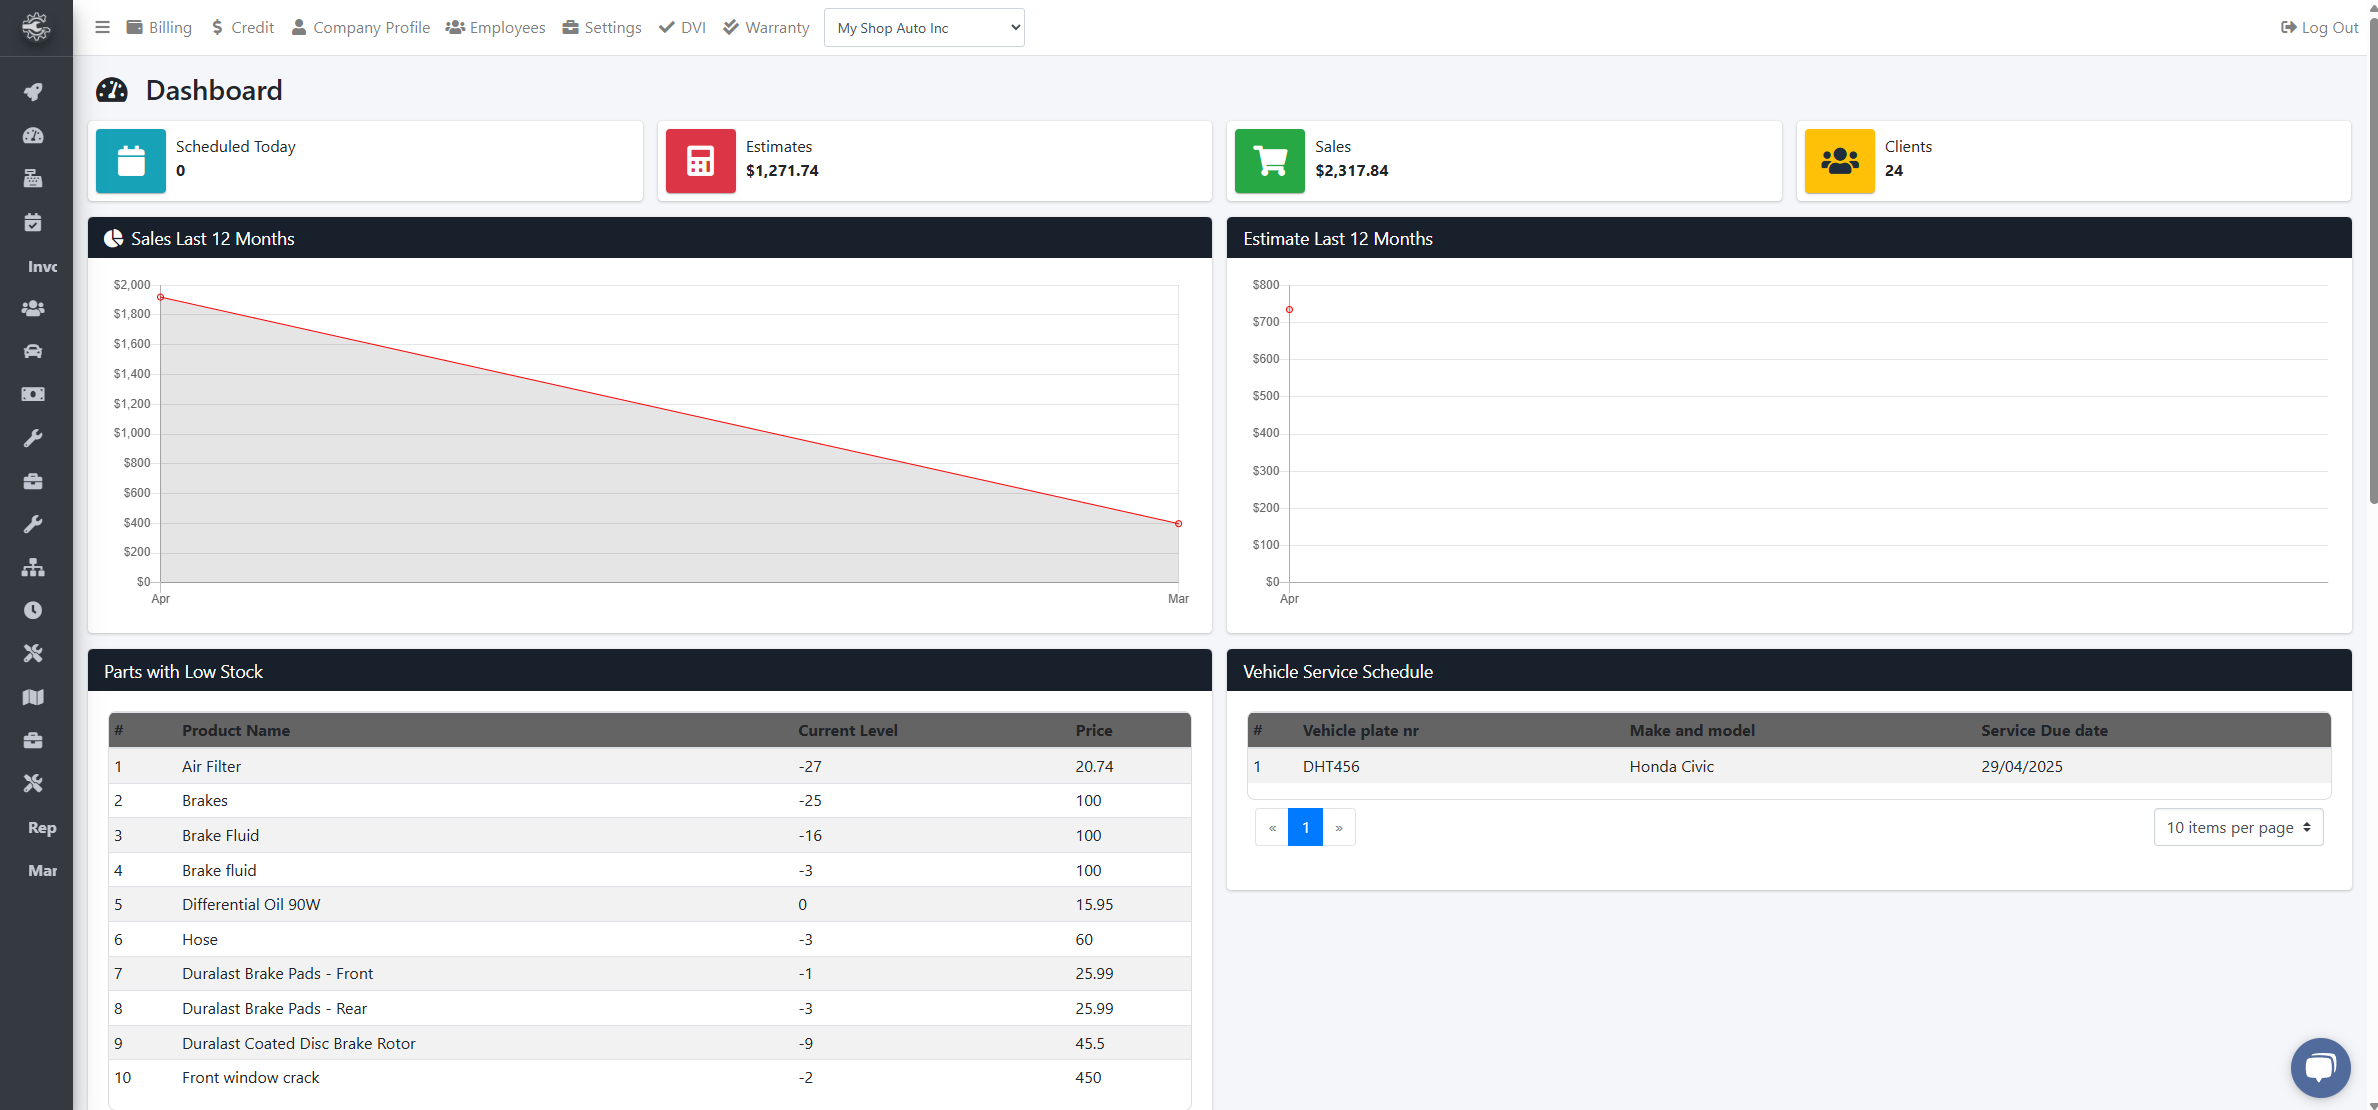The width and height of the screenshot is (2378, 1110).
Task: Open the dashboard speedometer icon in sidebar
Action: (34, 136)
